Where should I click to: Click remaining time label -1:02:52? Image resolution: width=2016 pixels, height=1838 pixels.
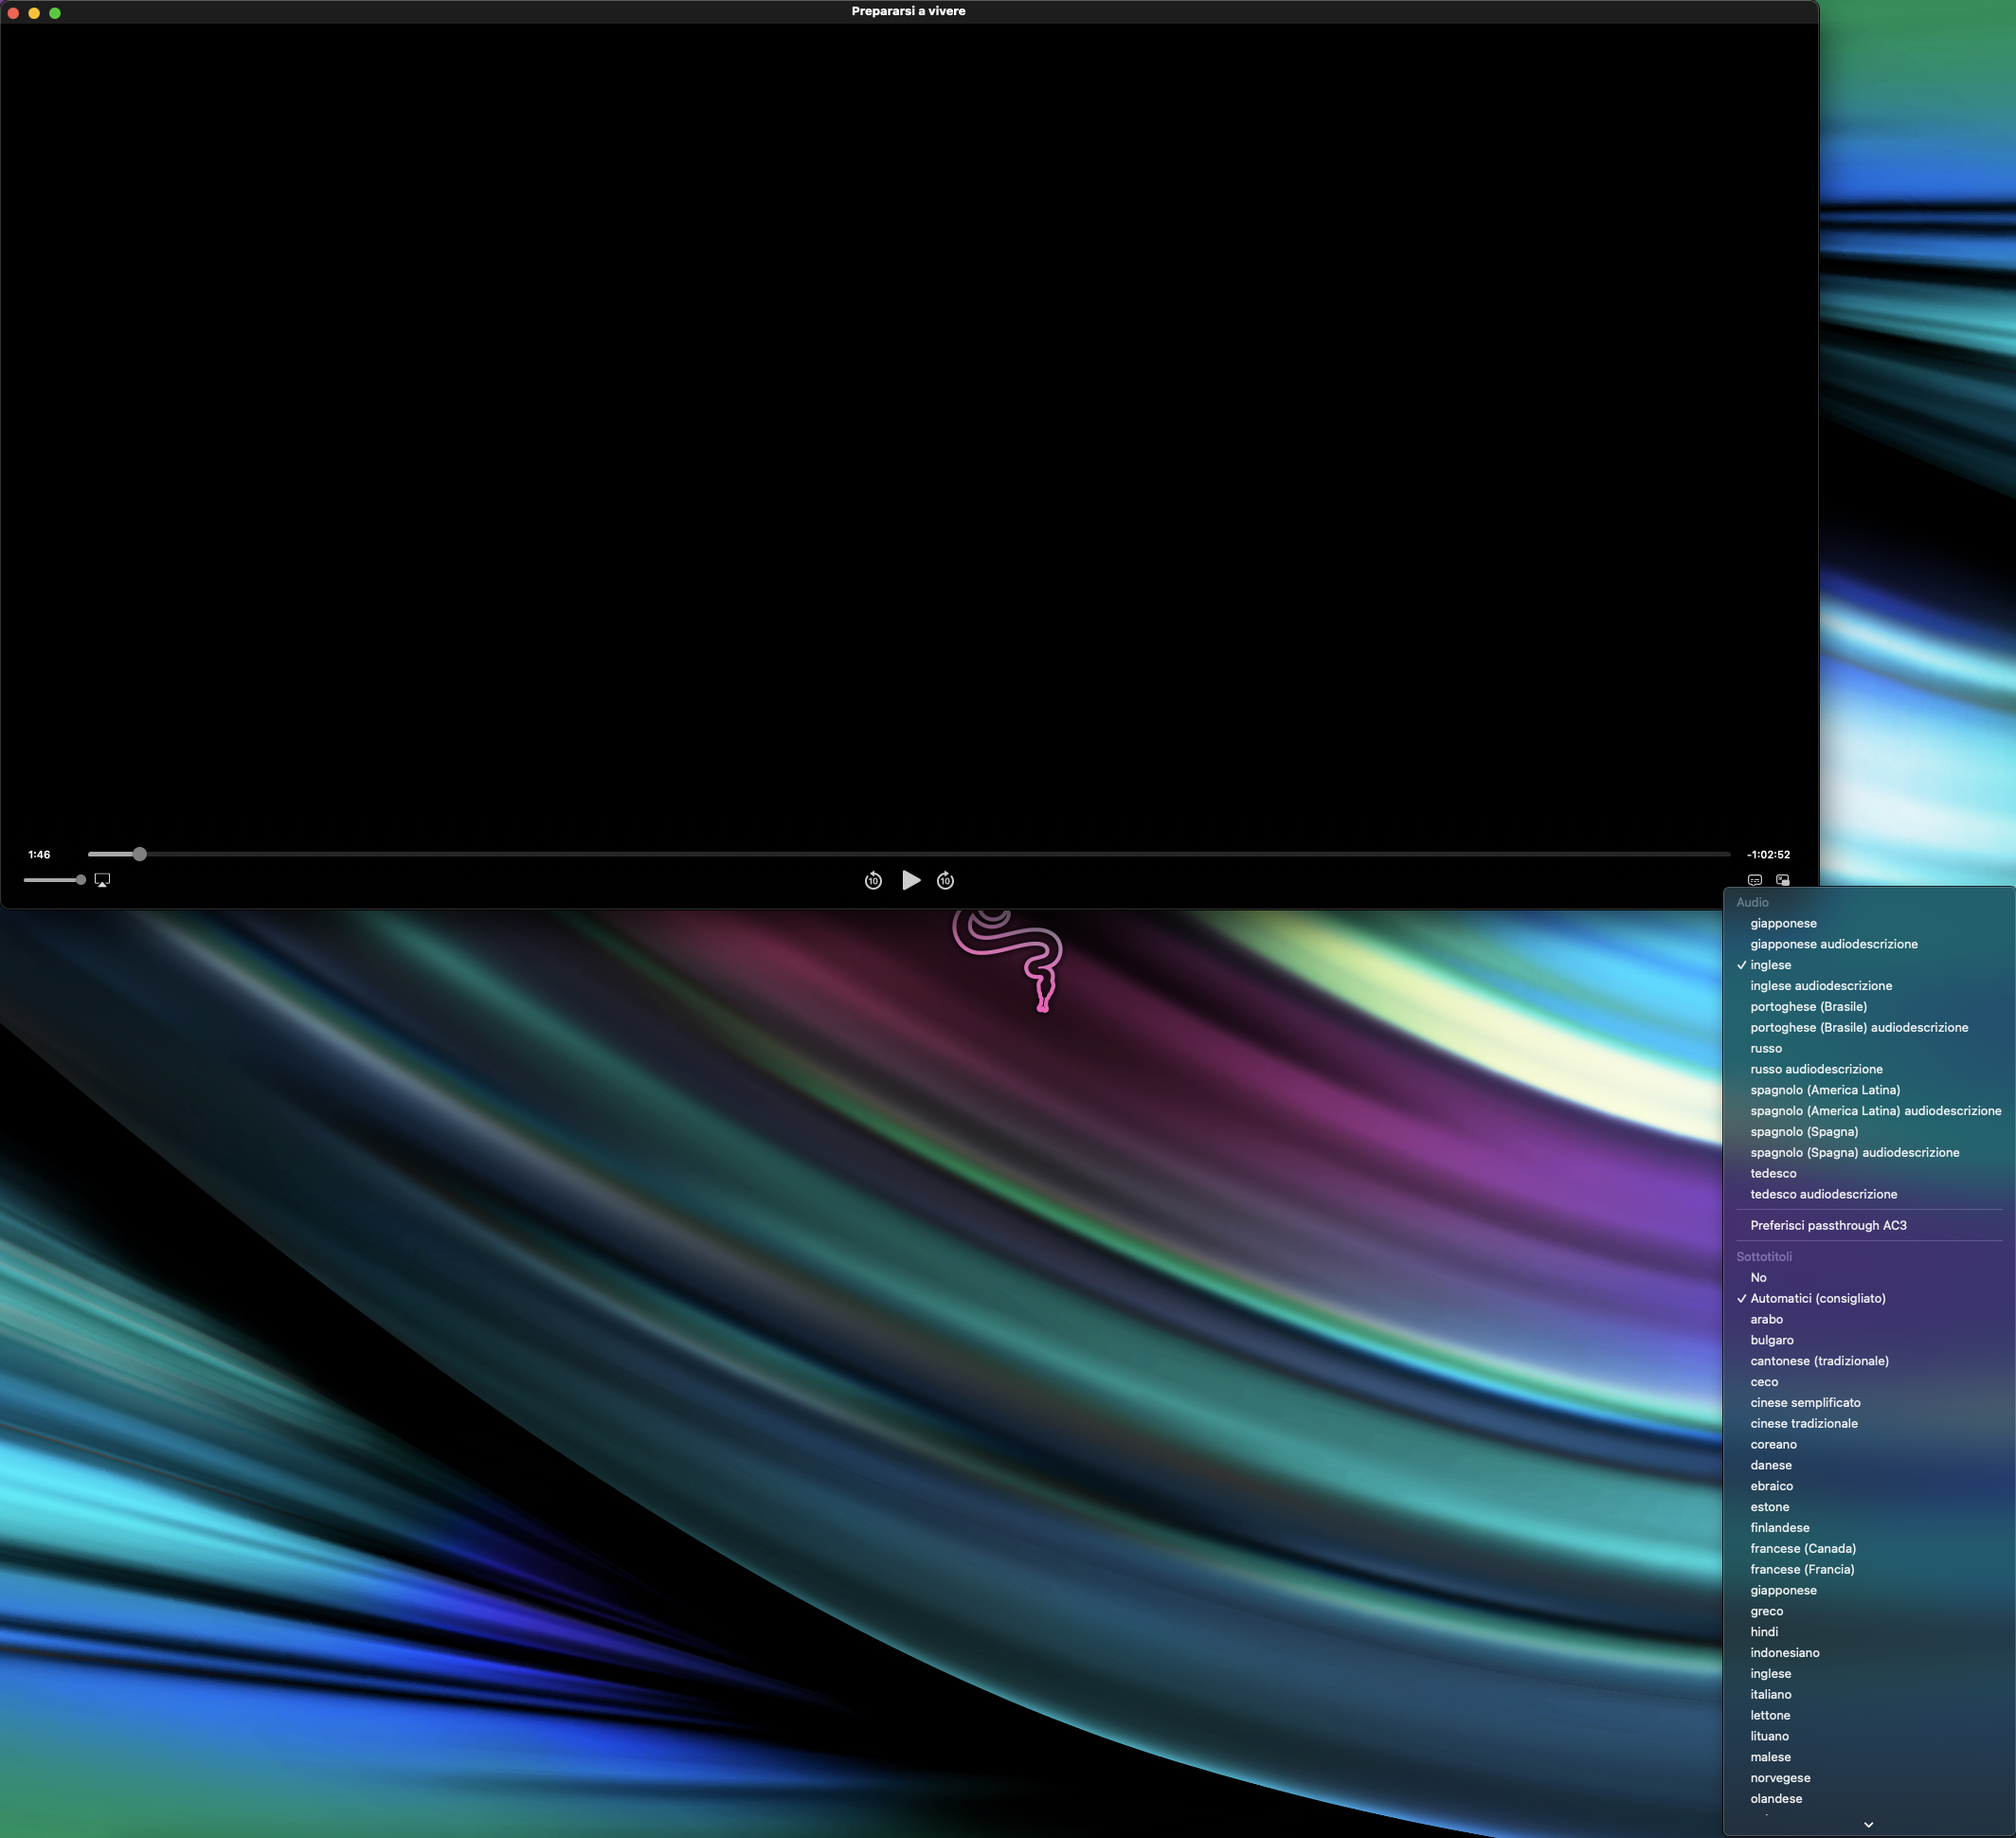[1767, 855]
